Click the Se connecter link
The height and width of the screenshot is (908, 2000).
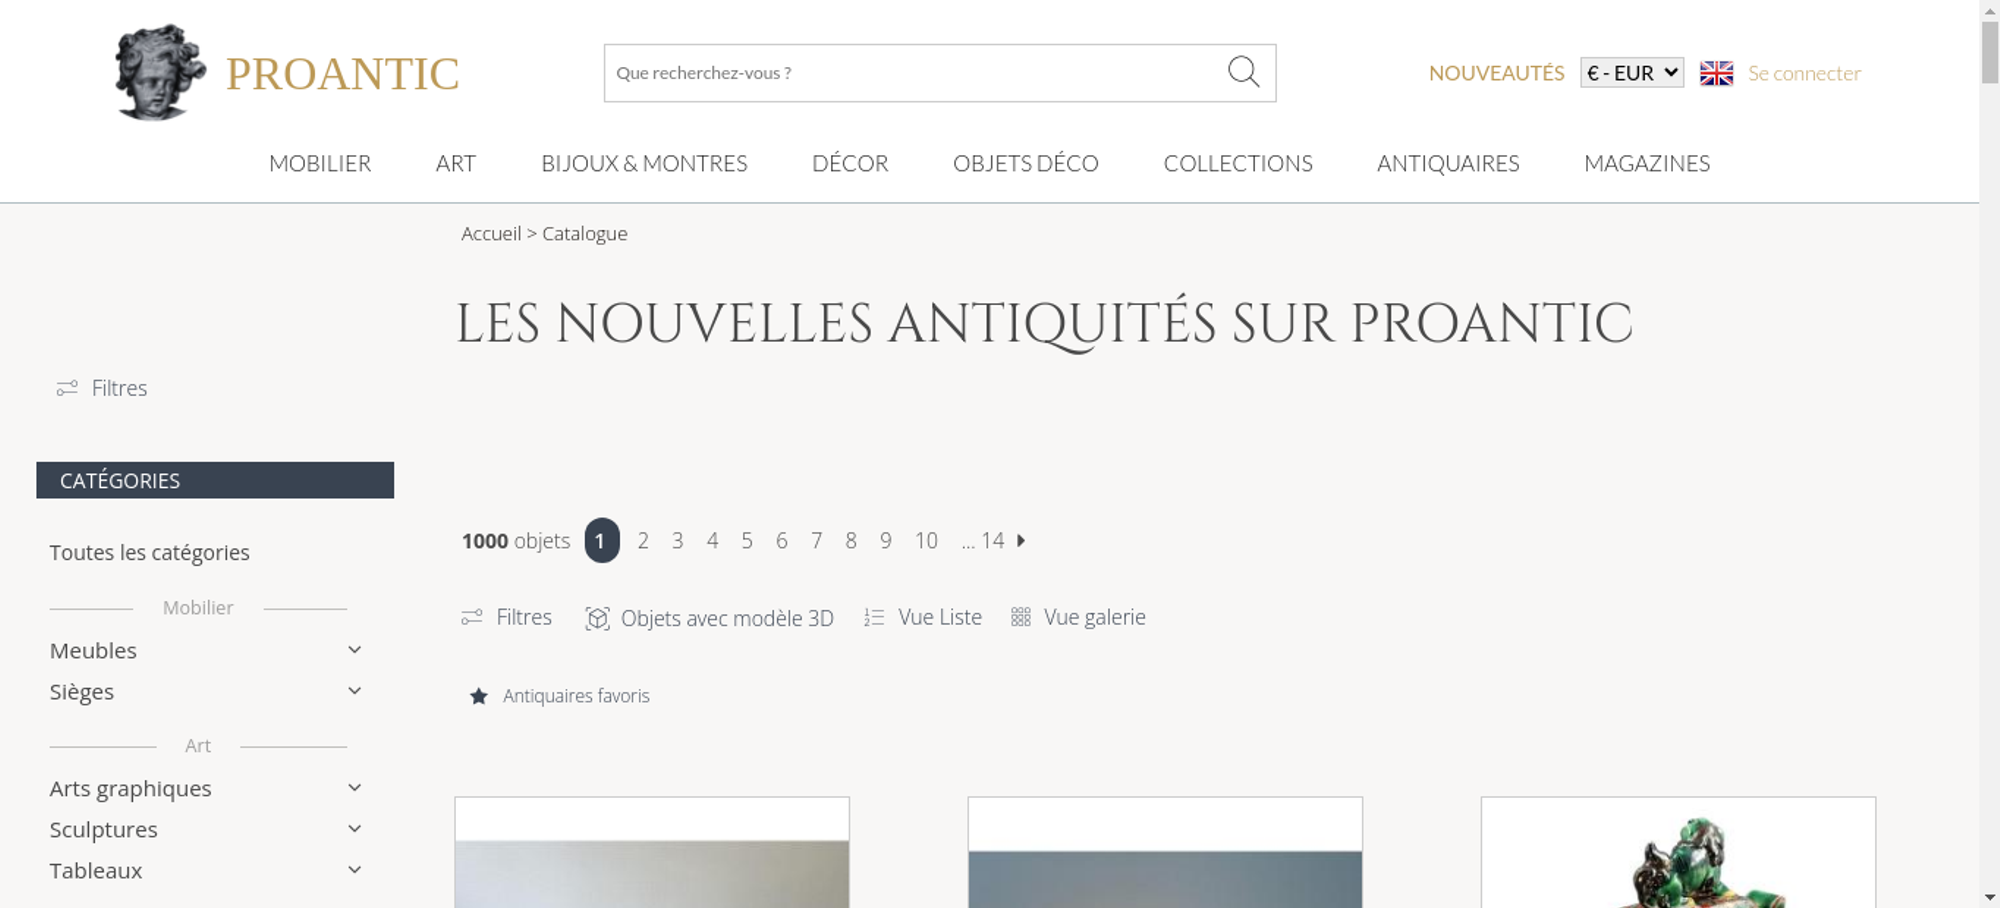coord(1804,73)
